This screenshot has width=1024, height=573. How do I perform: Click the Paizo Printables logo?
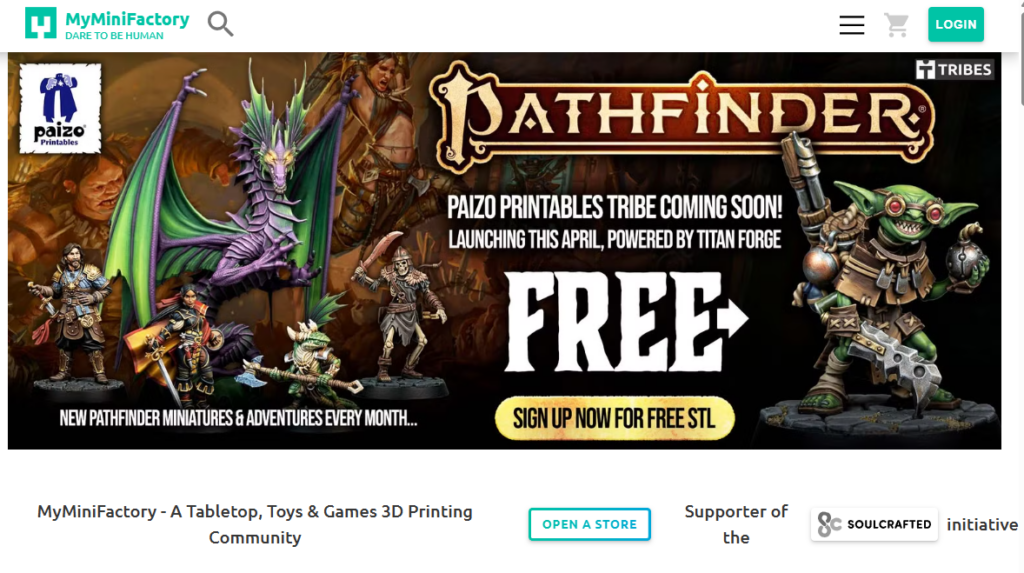(x=60, y=108)
